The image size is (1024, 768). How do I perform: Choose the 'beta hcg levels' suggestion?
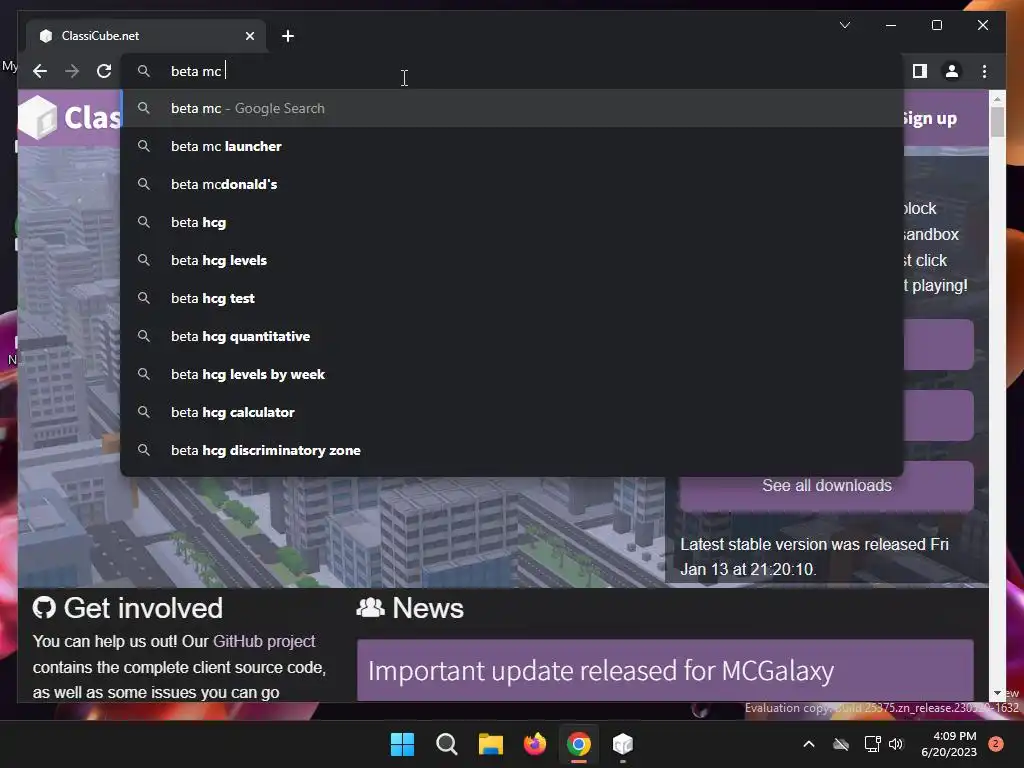pos(512,260)
